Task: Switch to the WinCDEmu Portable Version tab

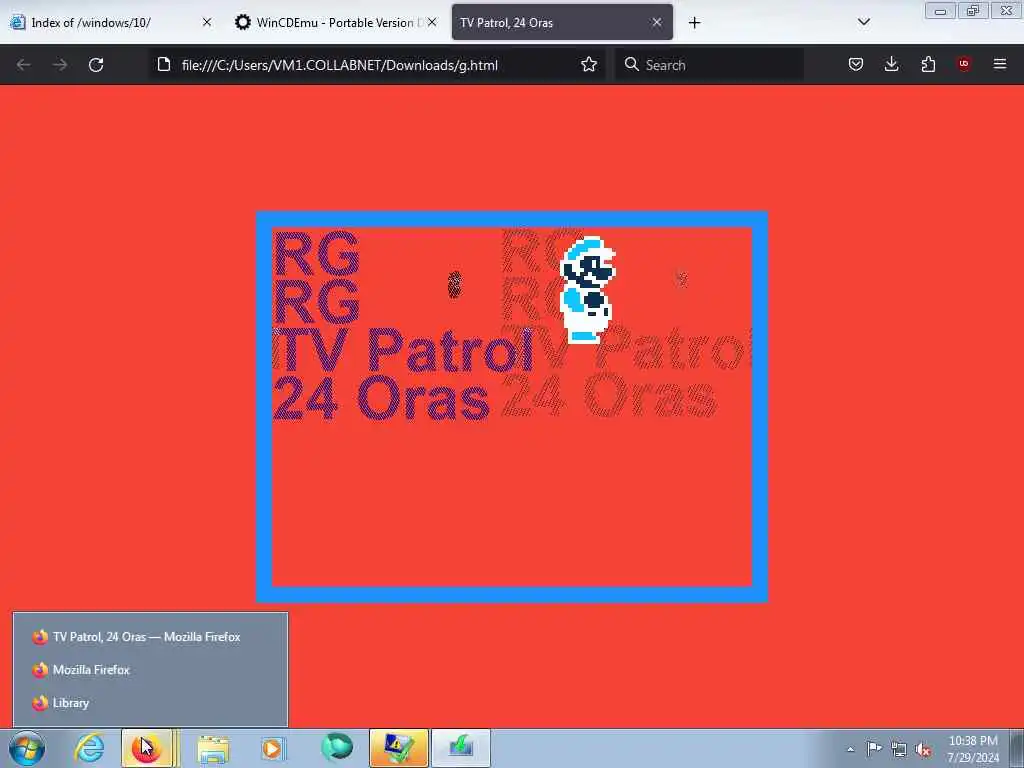Action: point(335,22)
